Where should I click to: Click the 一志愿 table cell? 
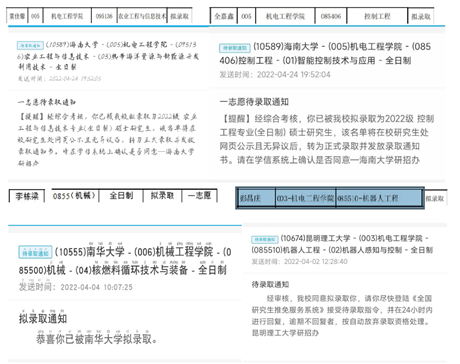(199, 195)
